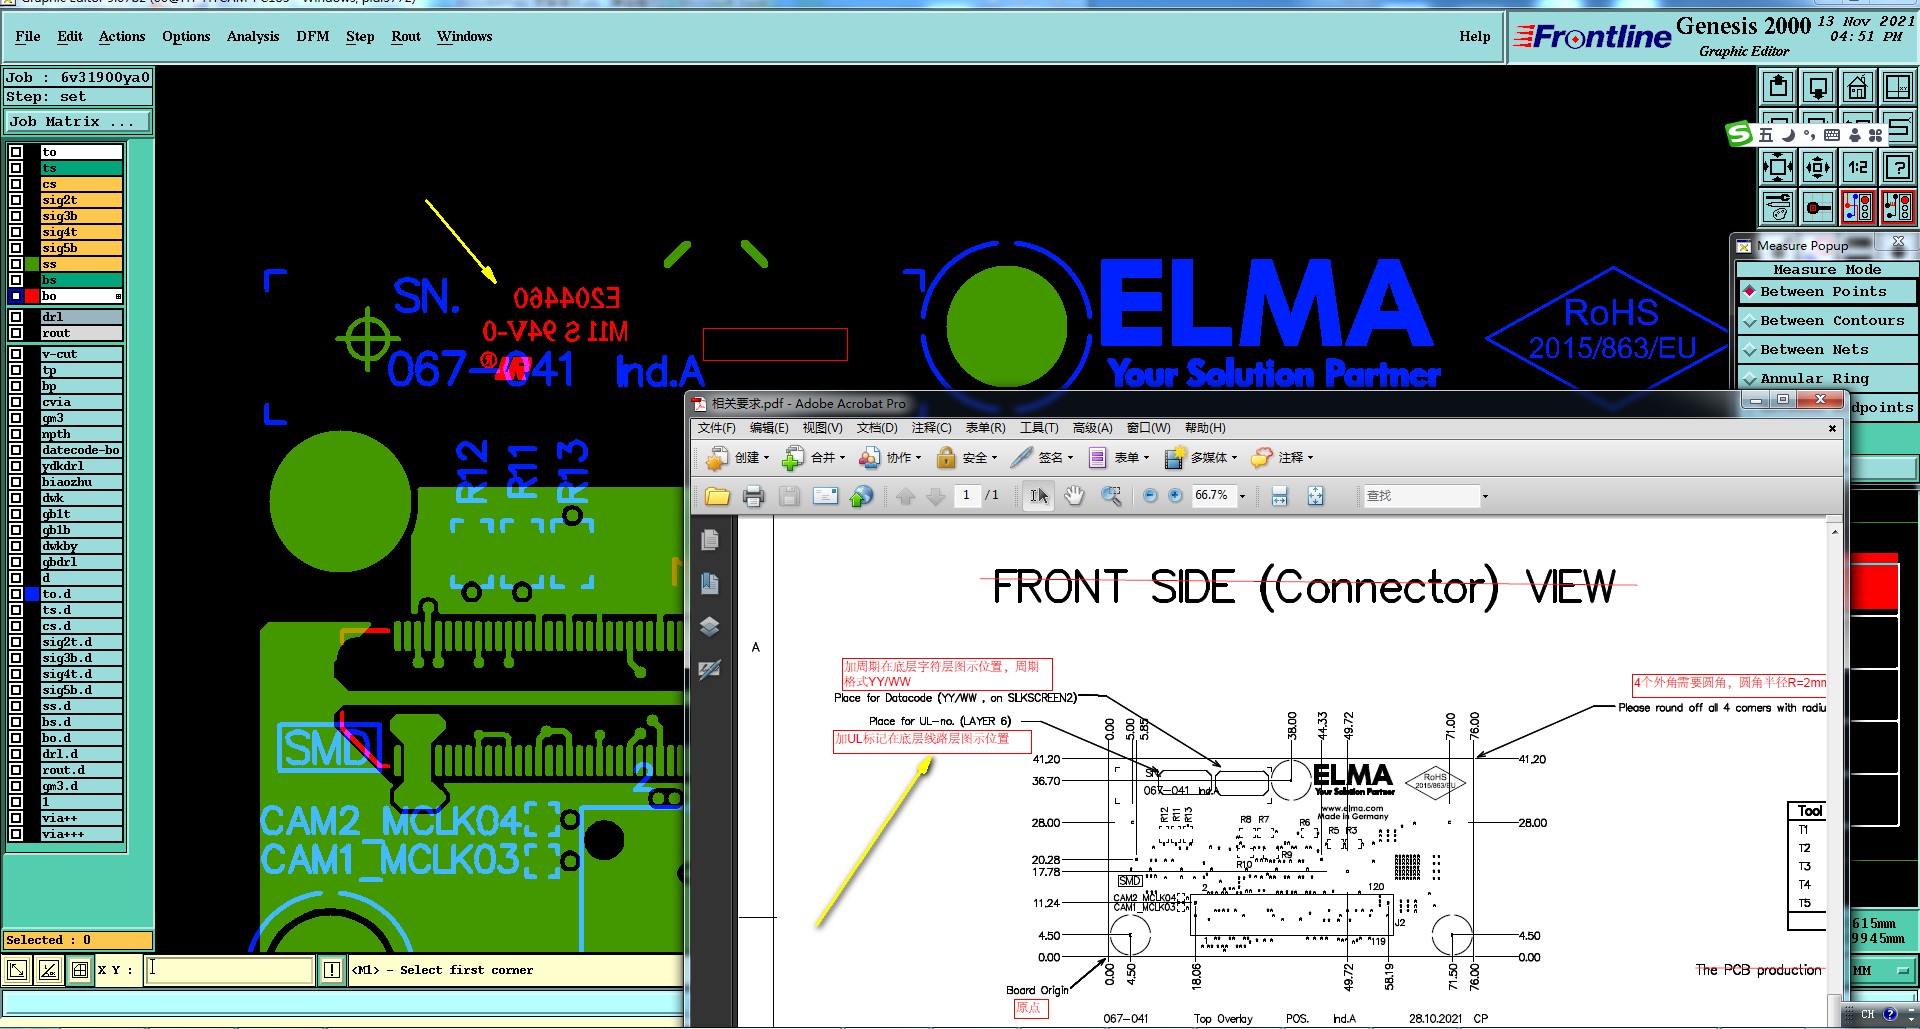The width and height of the screenshot is (1920, 1029).
Task: Open the File menu in Genesis
Action: pos(28,37)
